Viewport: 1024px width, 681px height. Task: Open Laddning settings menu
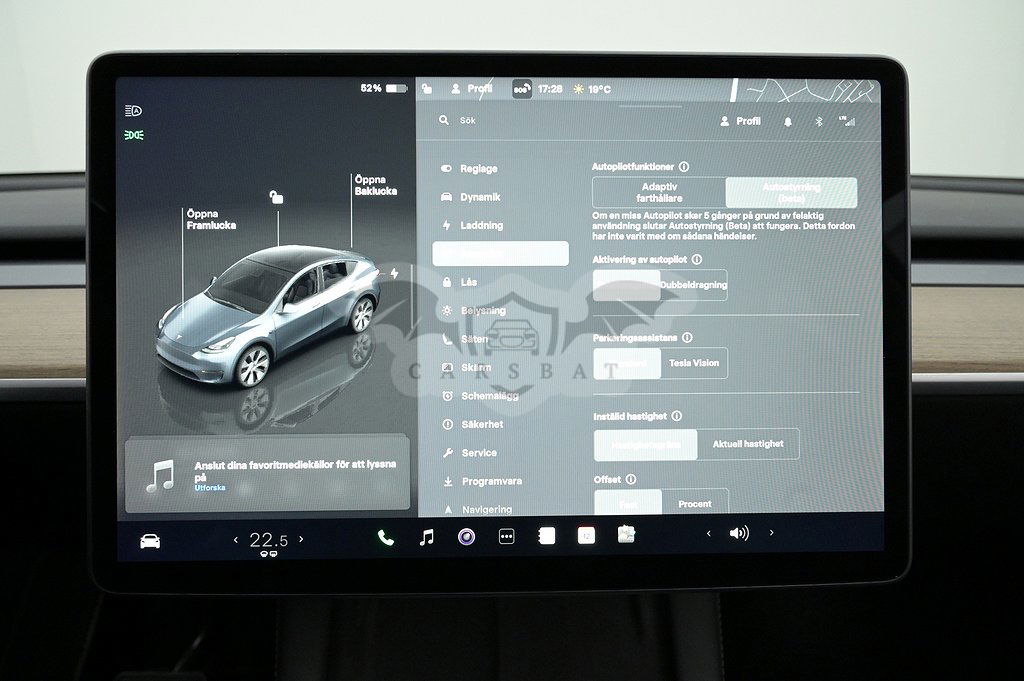(481, 226)
